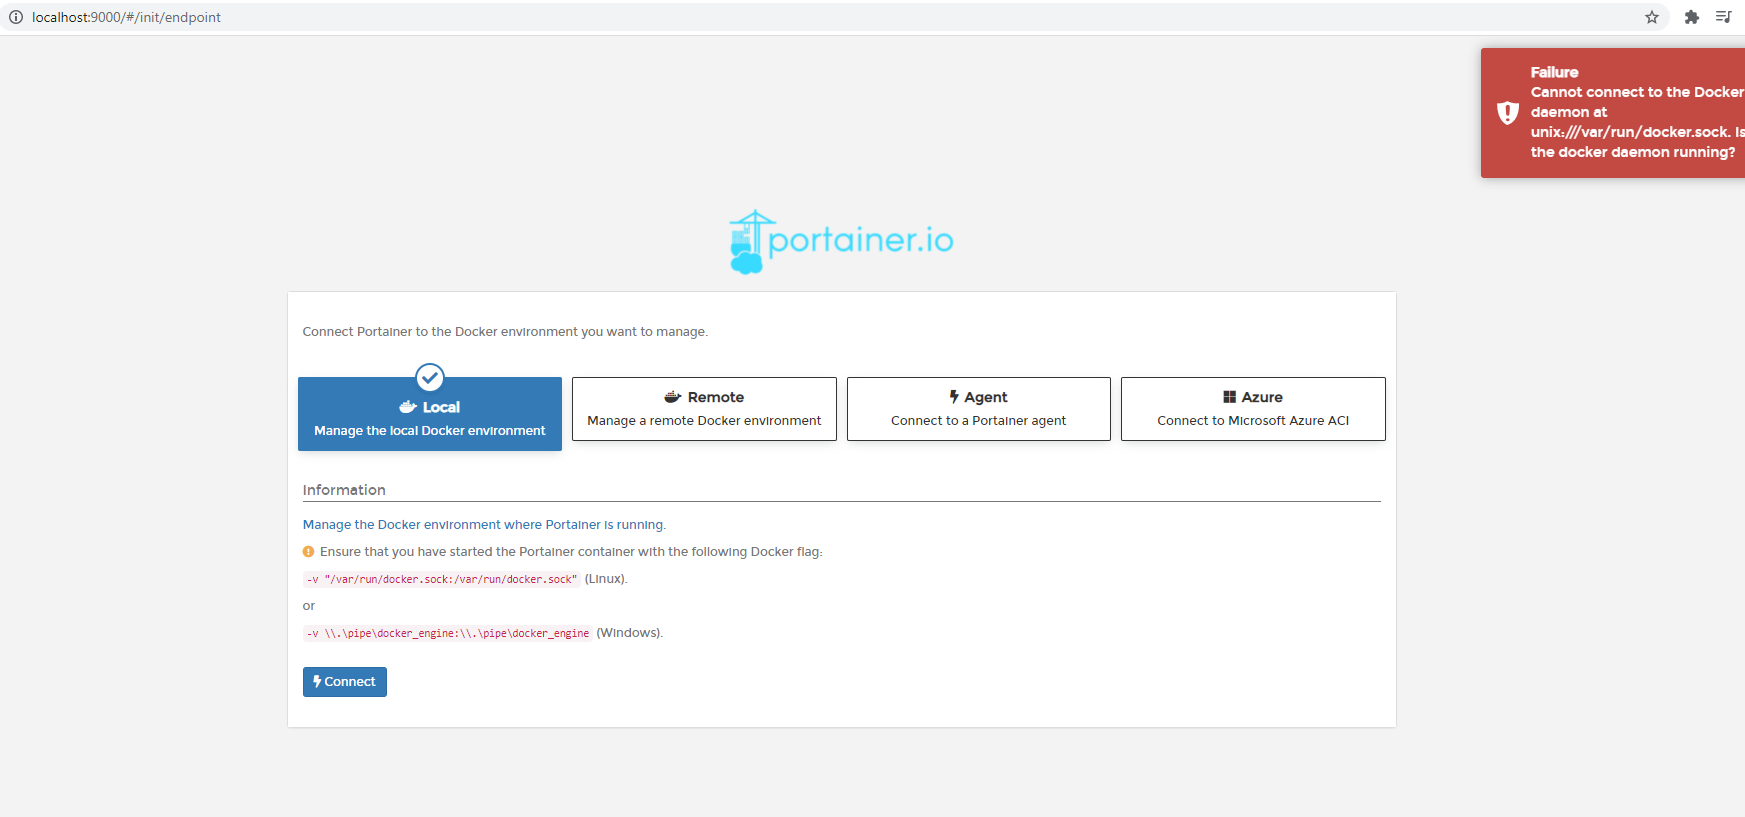Open the browser extensions puzzle icon

(1692, 17)
